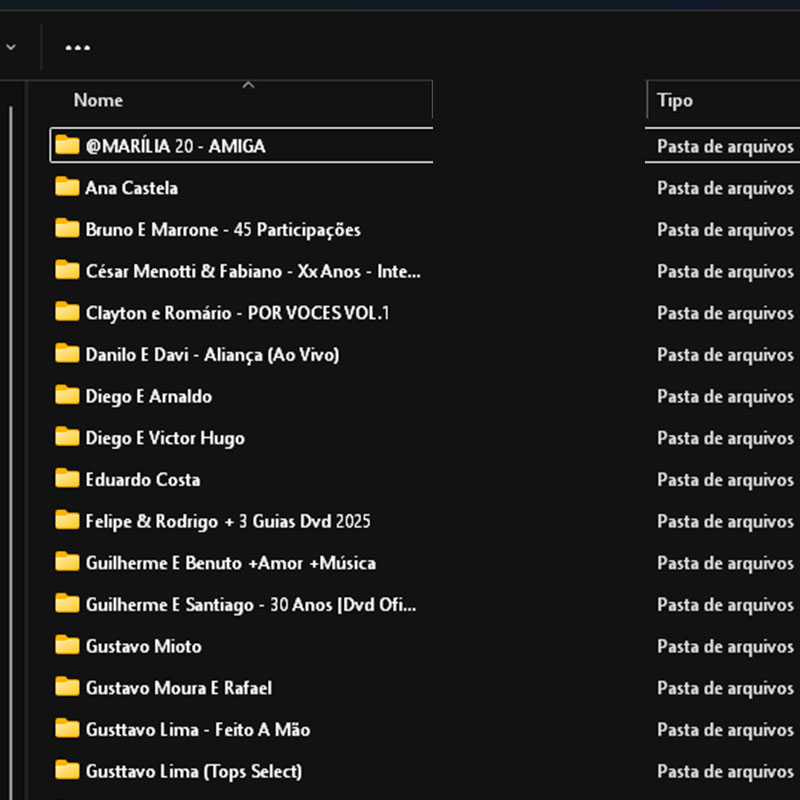Select 'Danilo E Davi - Aliança (Ao Vivo)' name
800x800 pixels.
(212, 355)
